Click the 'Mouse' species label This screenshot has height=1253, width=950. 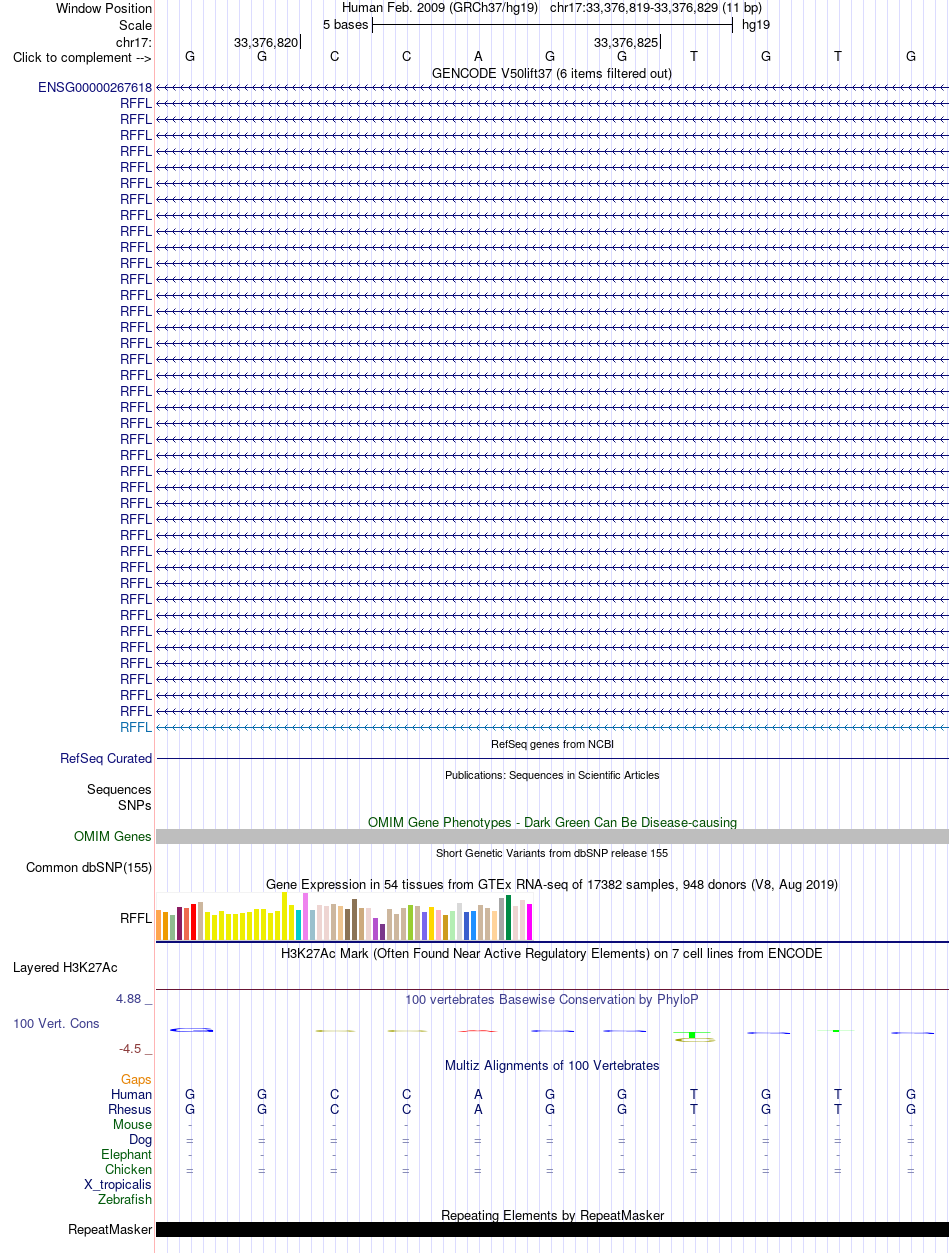pyautogui.click(x=133, y=1124)
